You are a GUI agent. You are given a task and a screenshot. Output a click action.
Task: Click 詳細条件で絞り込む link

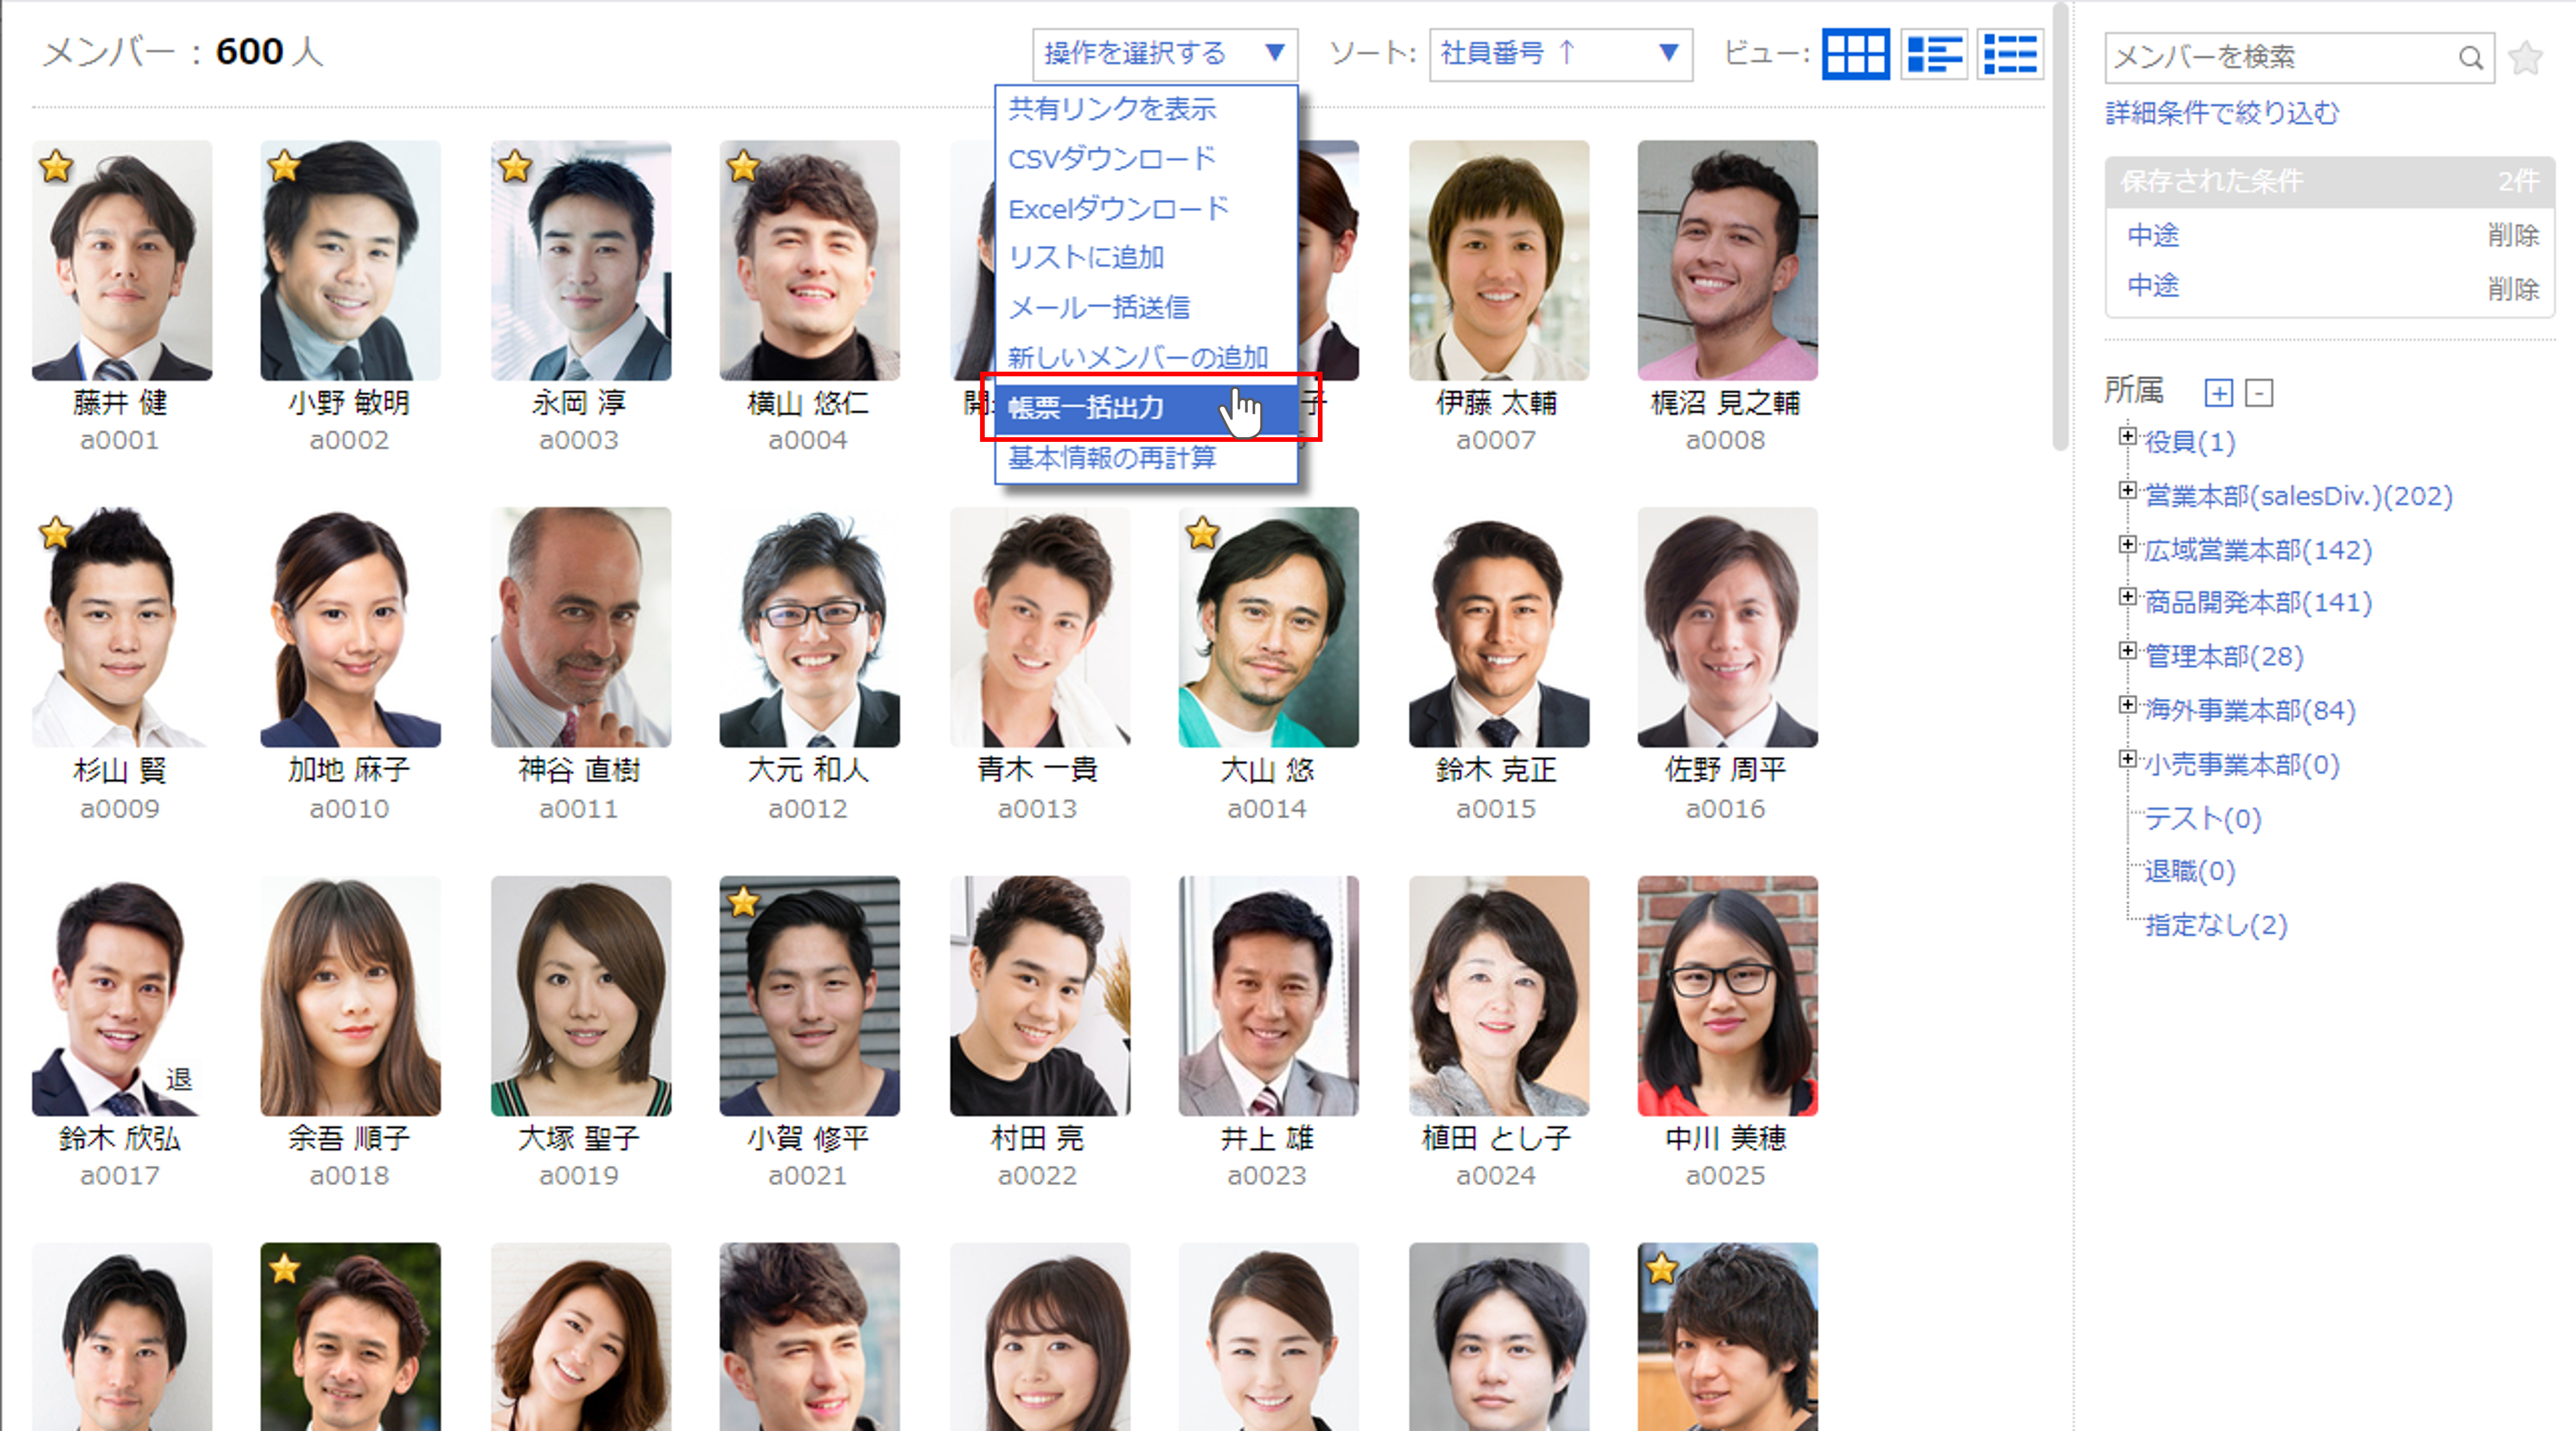[2222, 113]
